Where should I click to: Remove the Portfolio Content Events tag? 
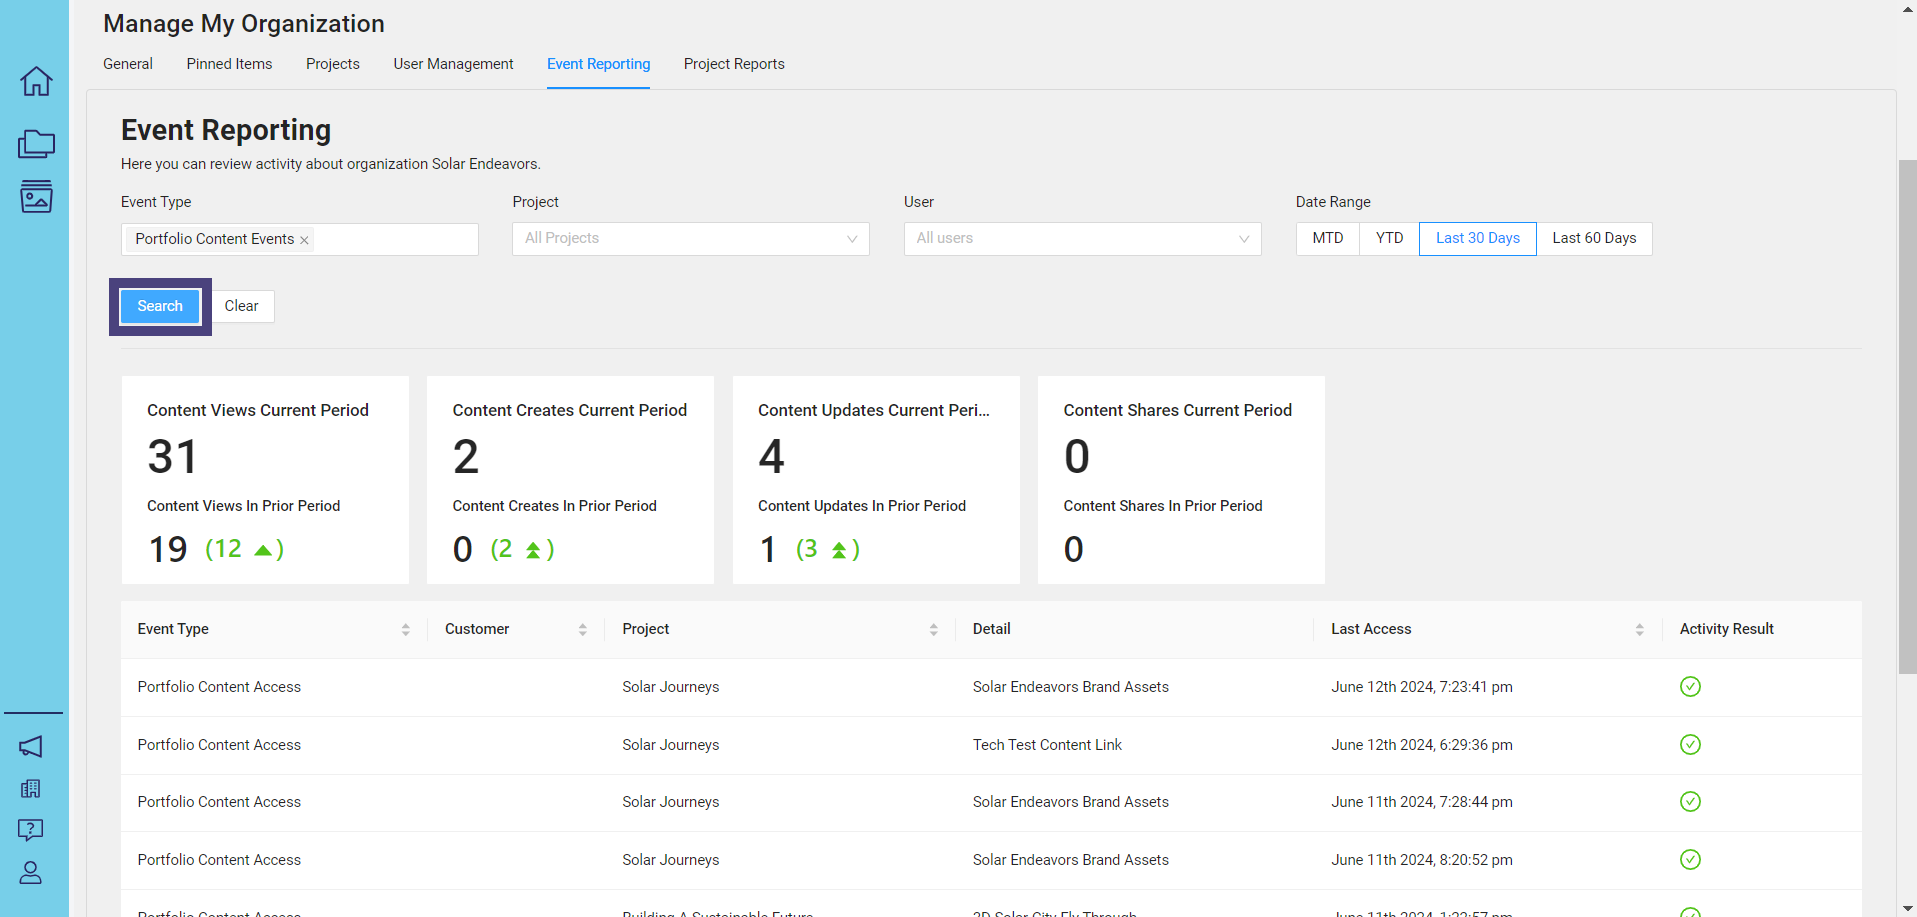tap(304, 240)
